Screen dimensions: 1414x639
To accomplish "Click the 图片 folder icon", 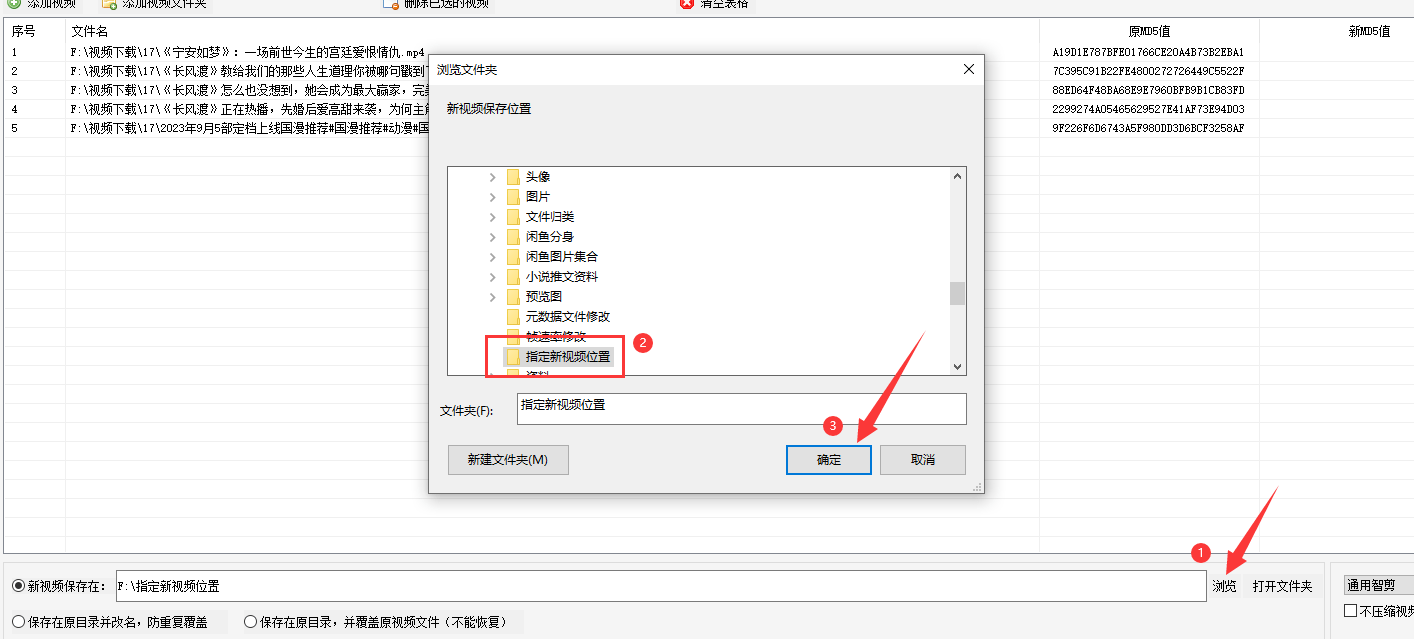I will [x=513, y=197].
